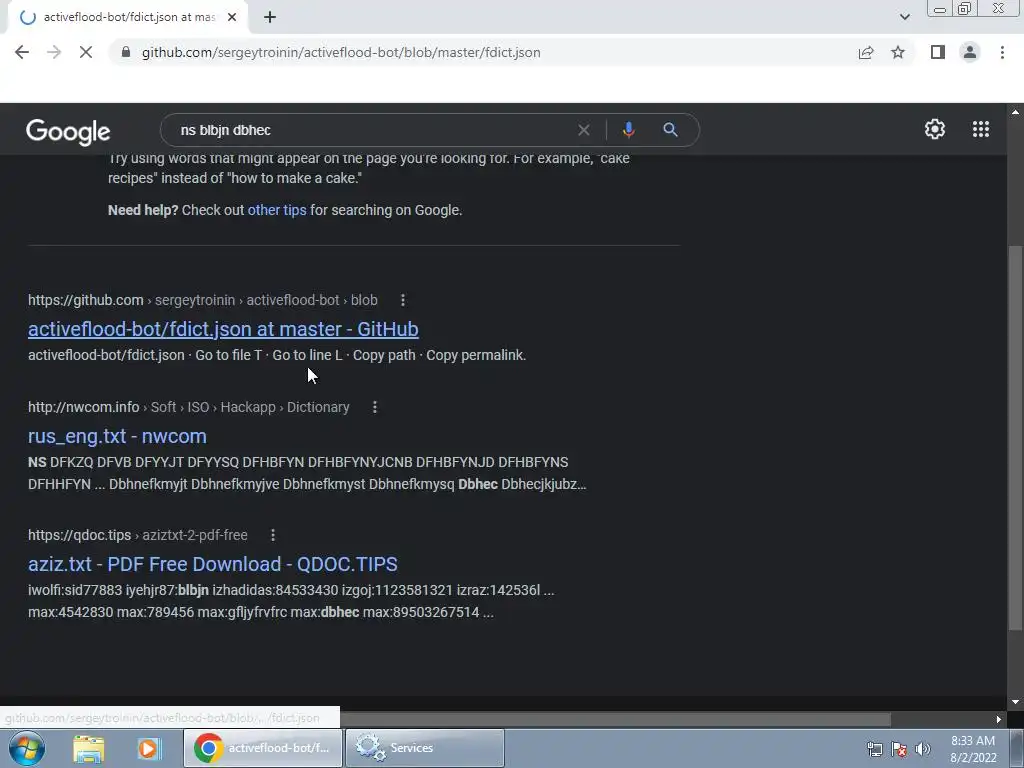Open the Chrome profile avatar
The height and width of the screenshot is (768, 1024).
tap(970, 52)
